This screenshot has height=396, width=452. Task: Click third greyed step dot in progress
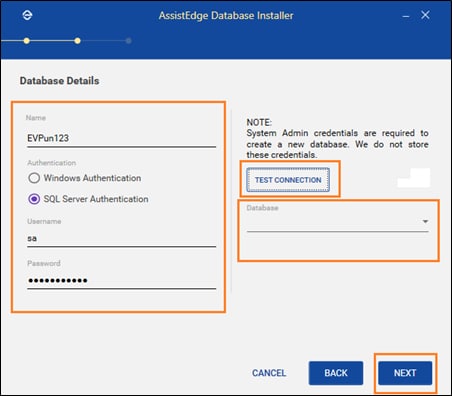tap(128, 41)
